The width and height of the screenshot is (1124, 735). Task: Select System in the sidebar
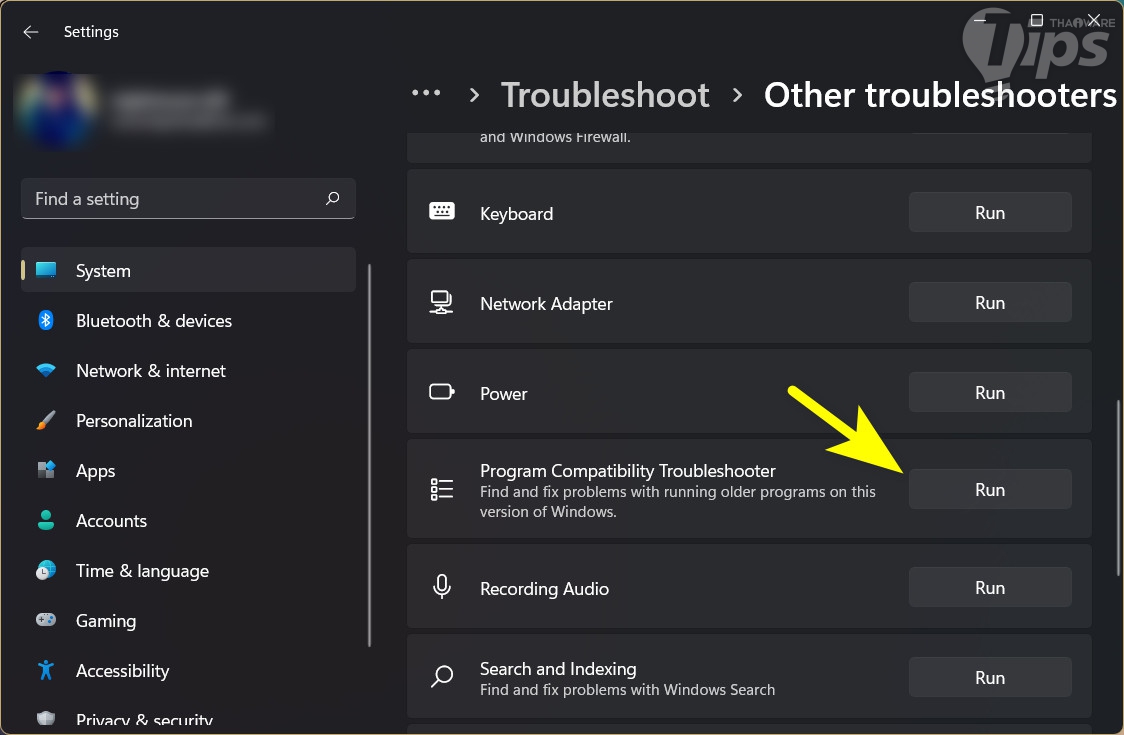pyautogui.click(x=103, y=271)
